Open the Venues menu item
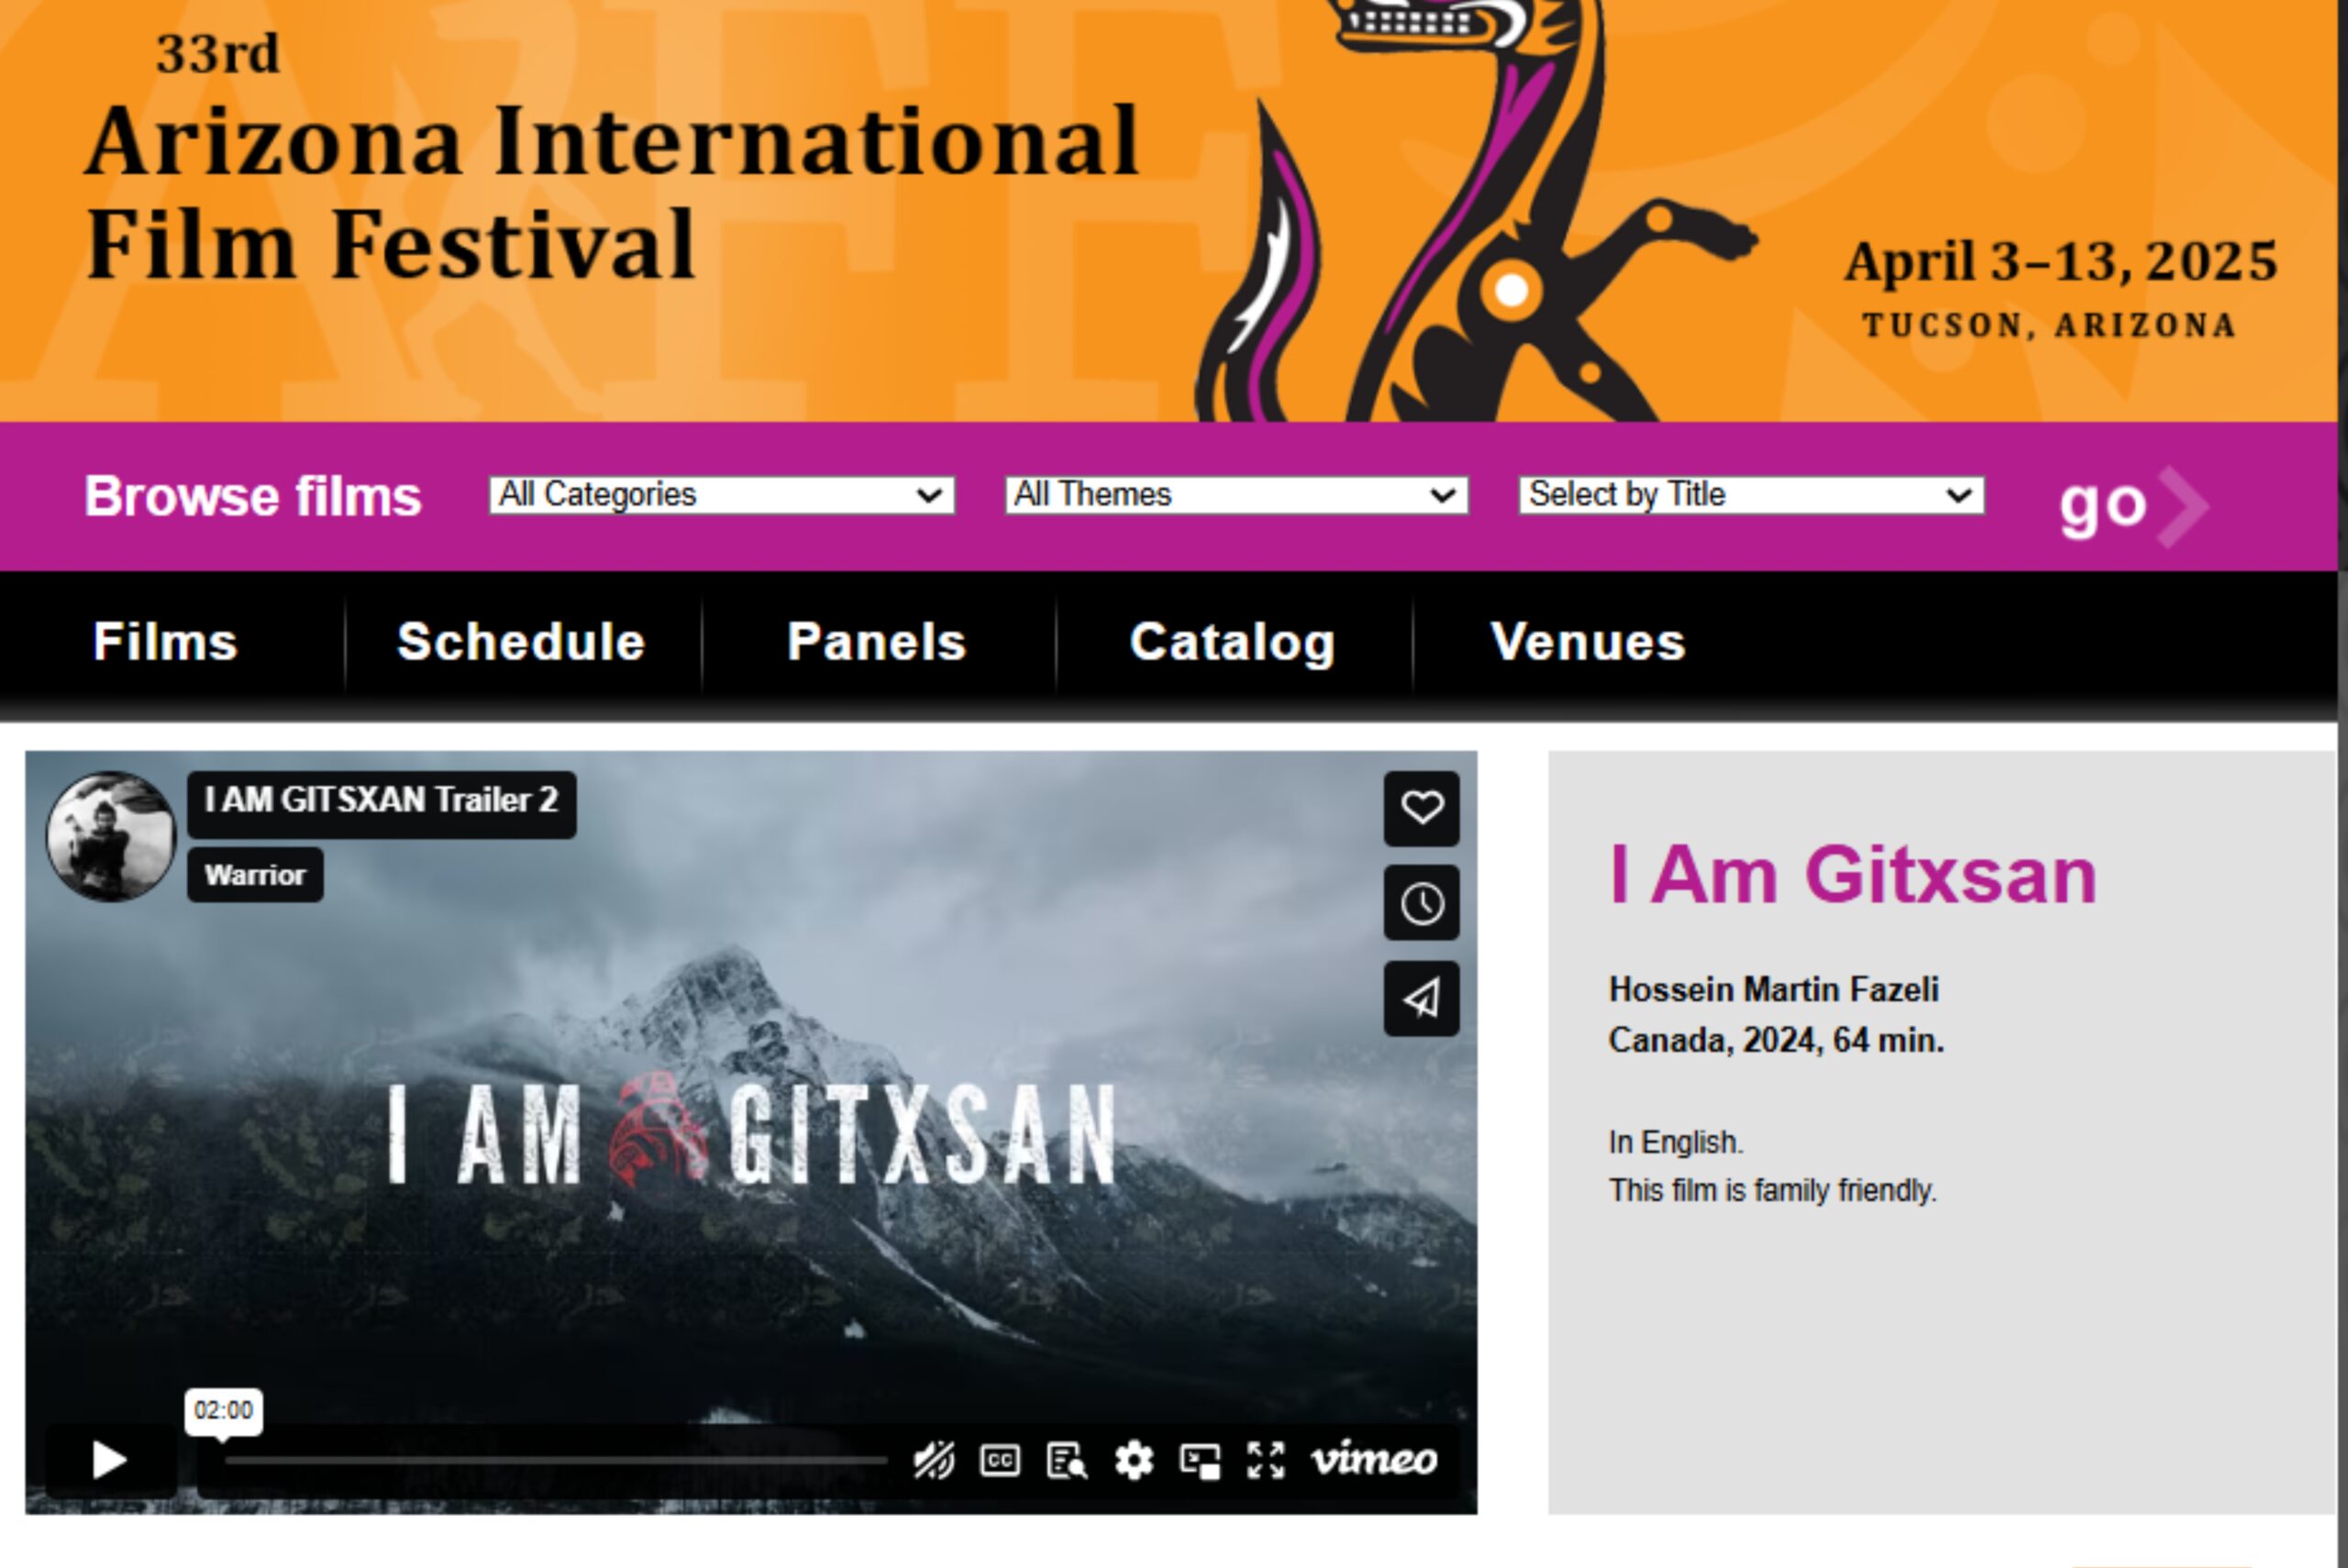This screenshot has height=1568, width=2348. pyautogui.click(x=1588, y=641)
